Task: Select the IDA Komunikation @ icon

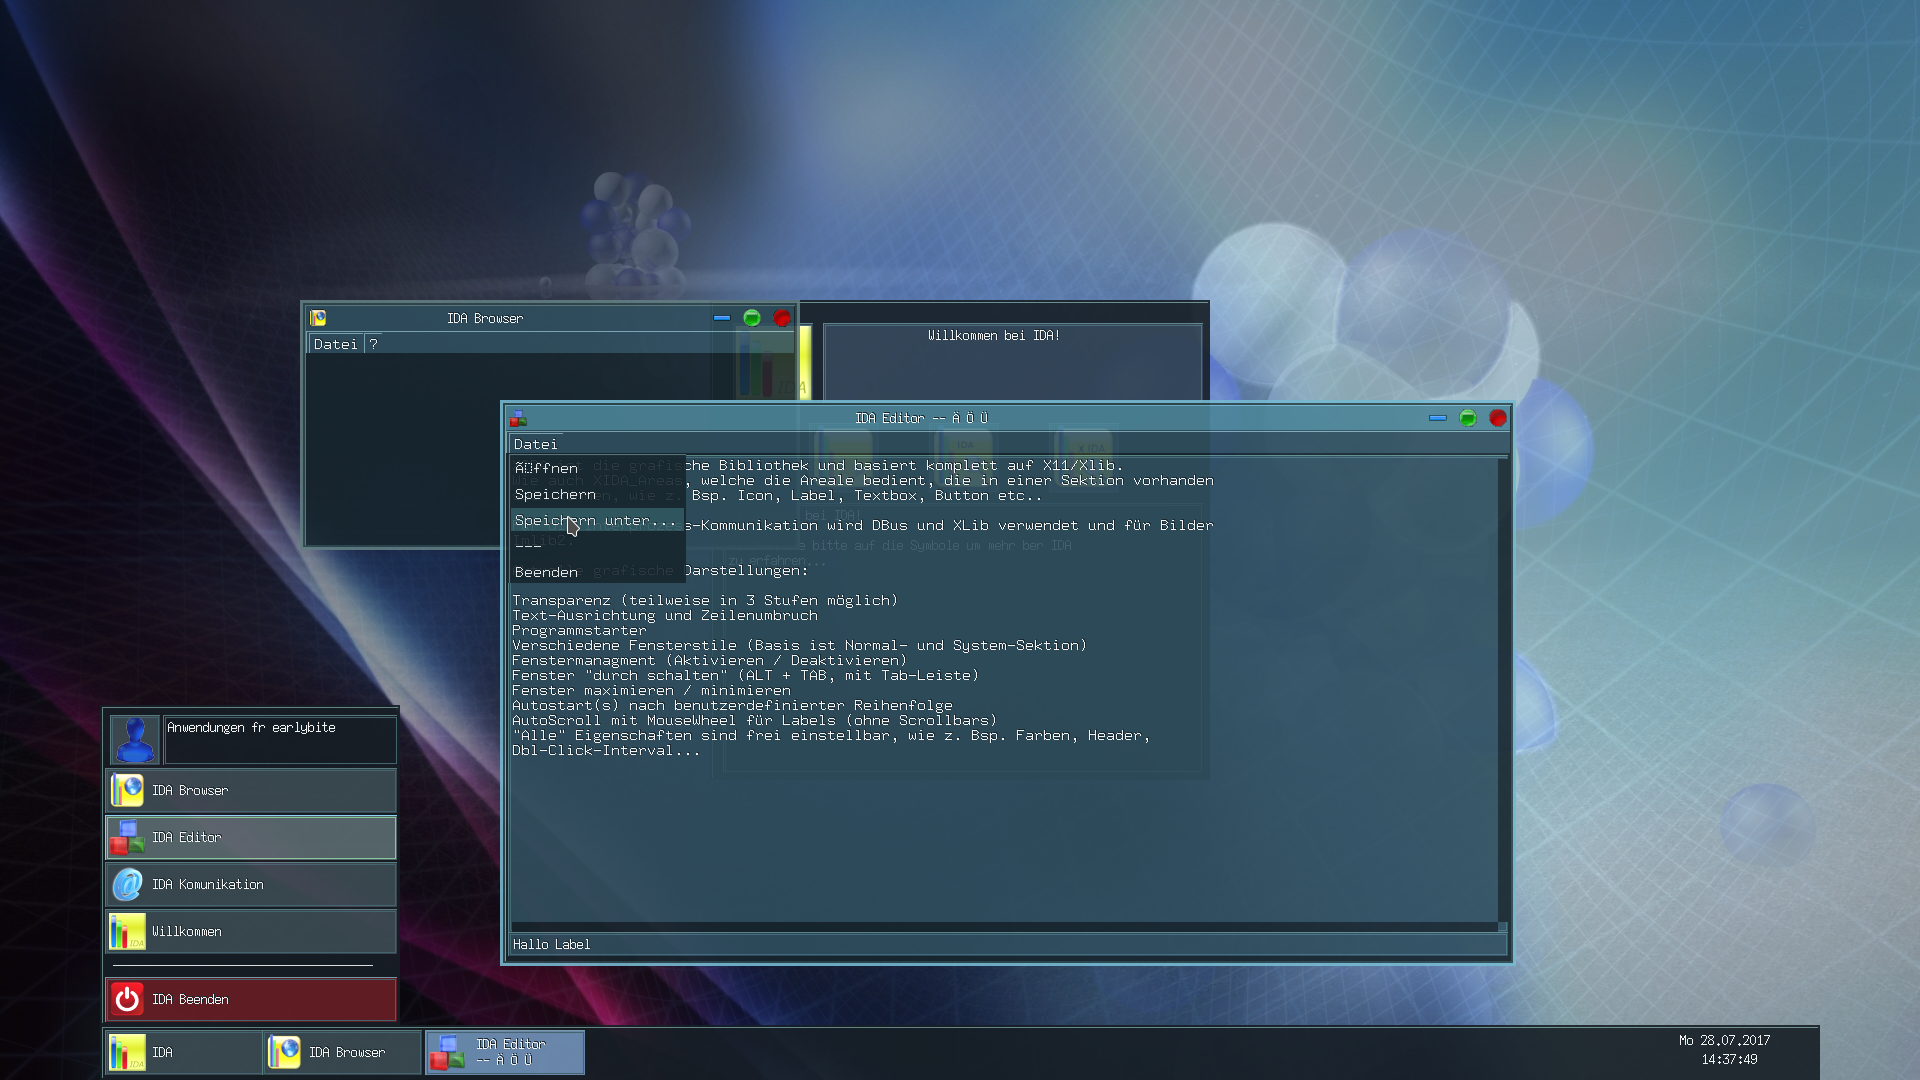Action: pos(126,884)
